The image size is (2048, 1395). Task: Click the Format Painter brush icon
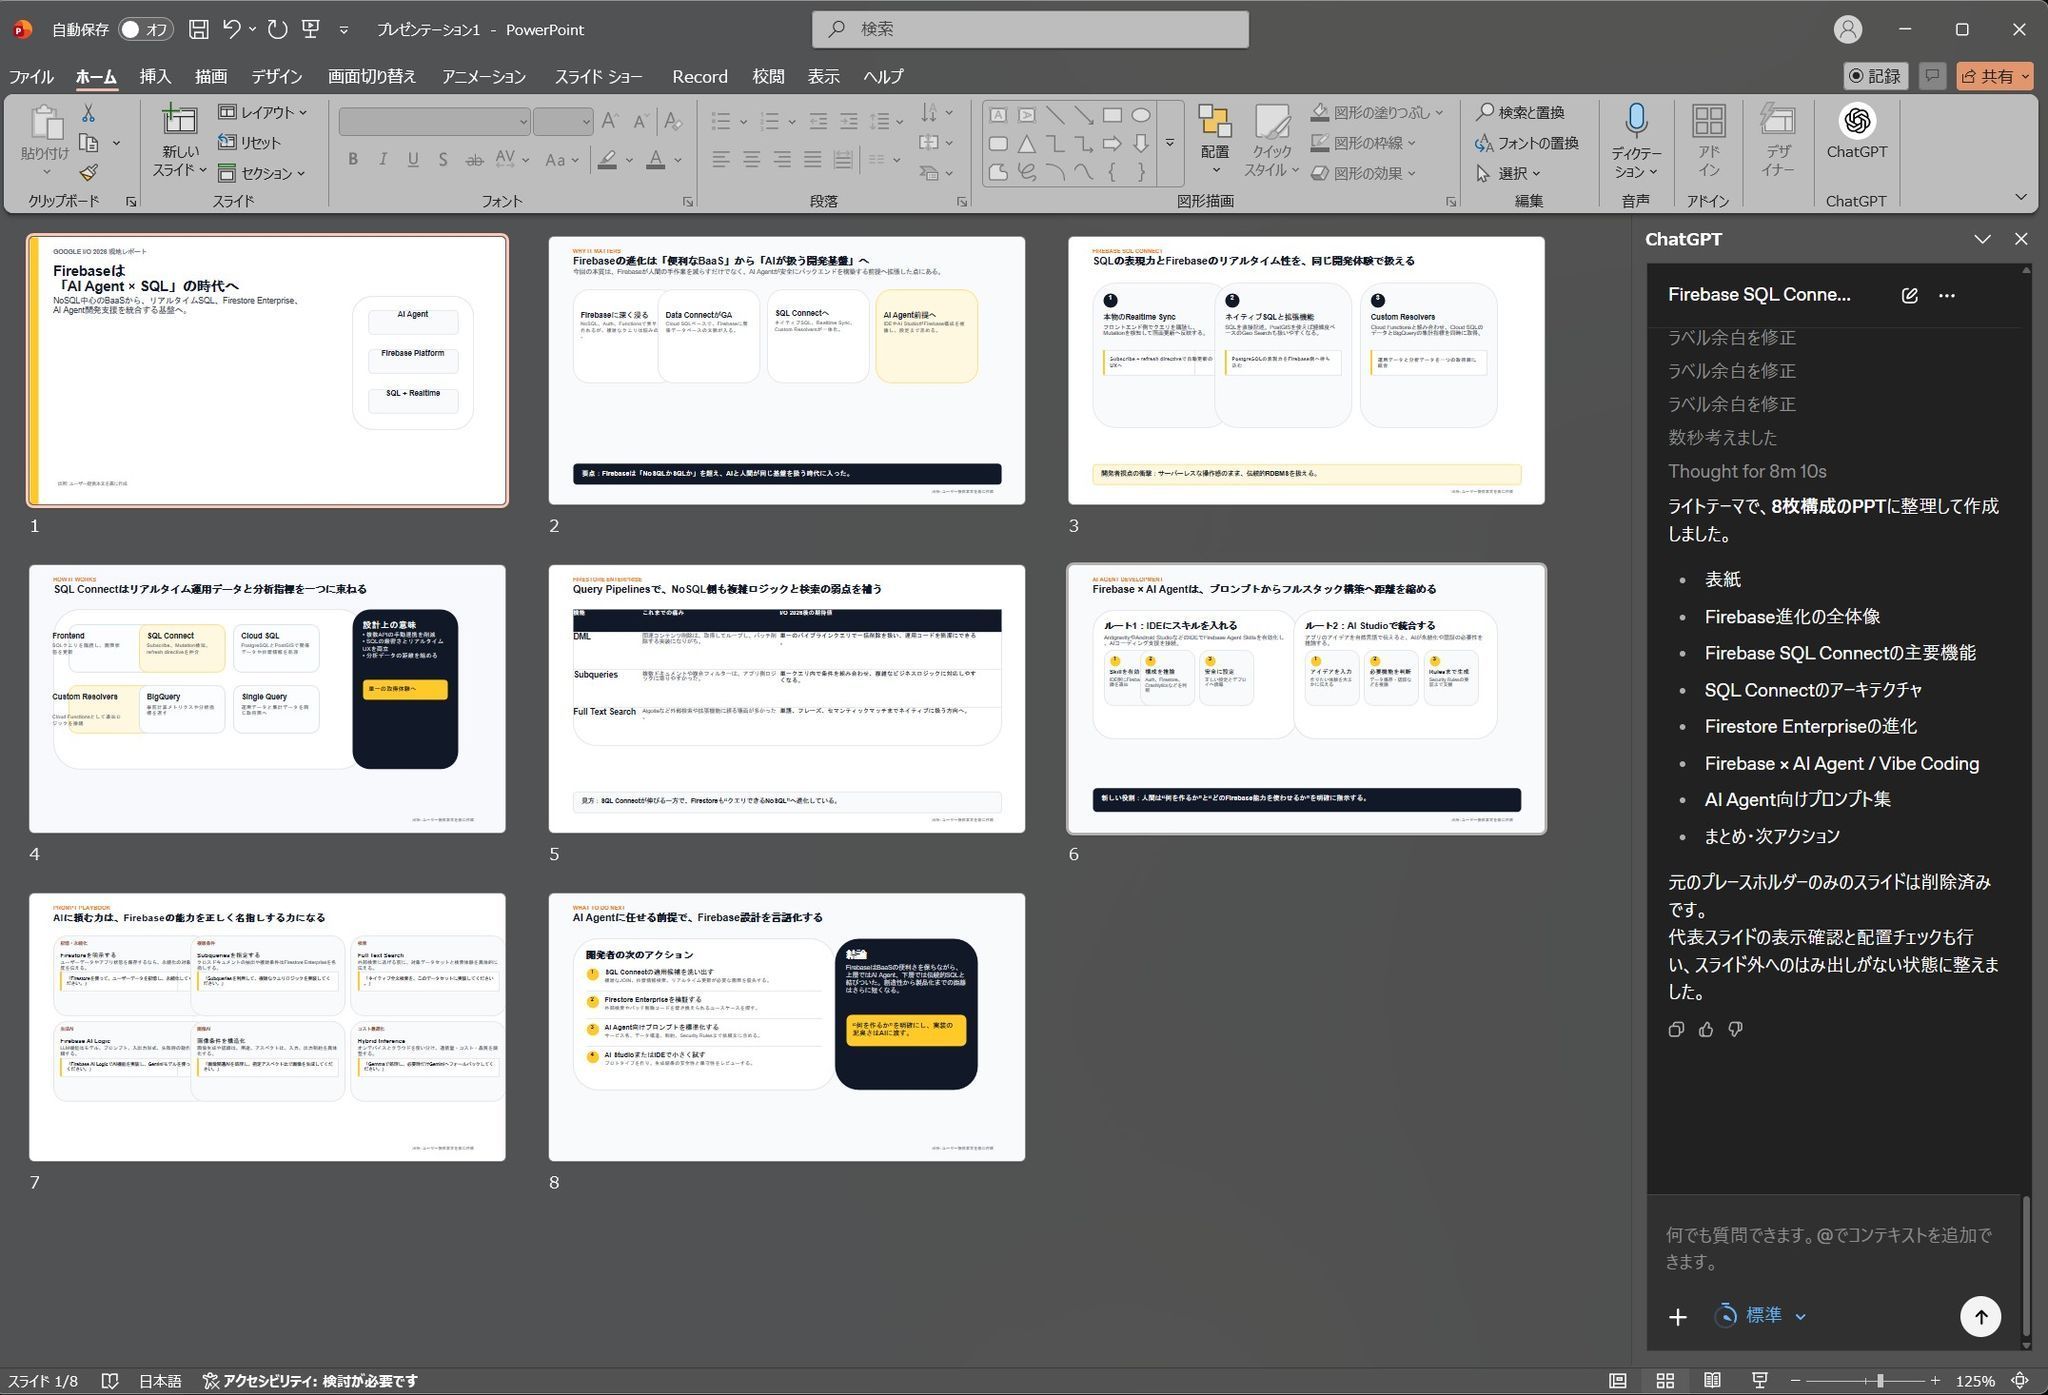(x=88, y=173)
